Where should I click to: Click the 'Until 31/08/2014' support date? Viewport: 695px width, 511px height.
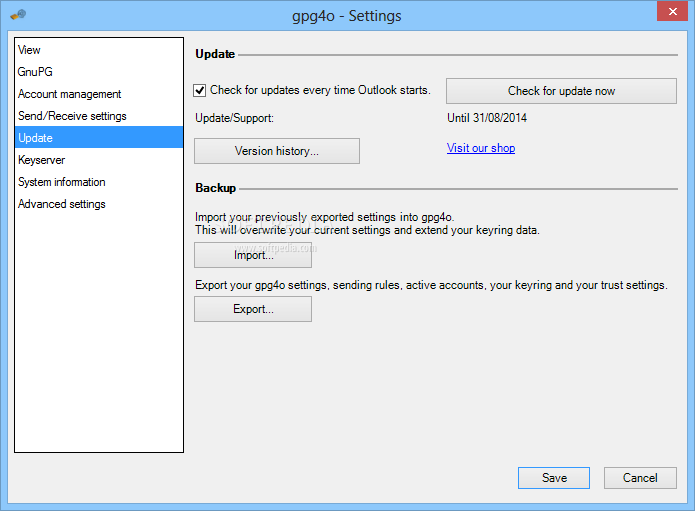pyautogui.click(x=487, y=118)
